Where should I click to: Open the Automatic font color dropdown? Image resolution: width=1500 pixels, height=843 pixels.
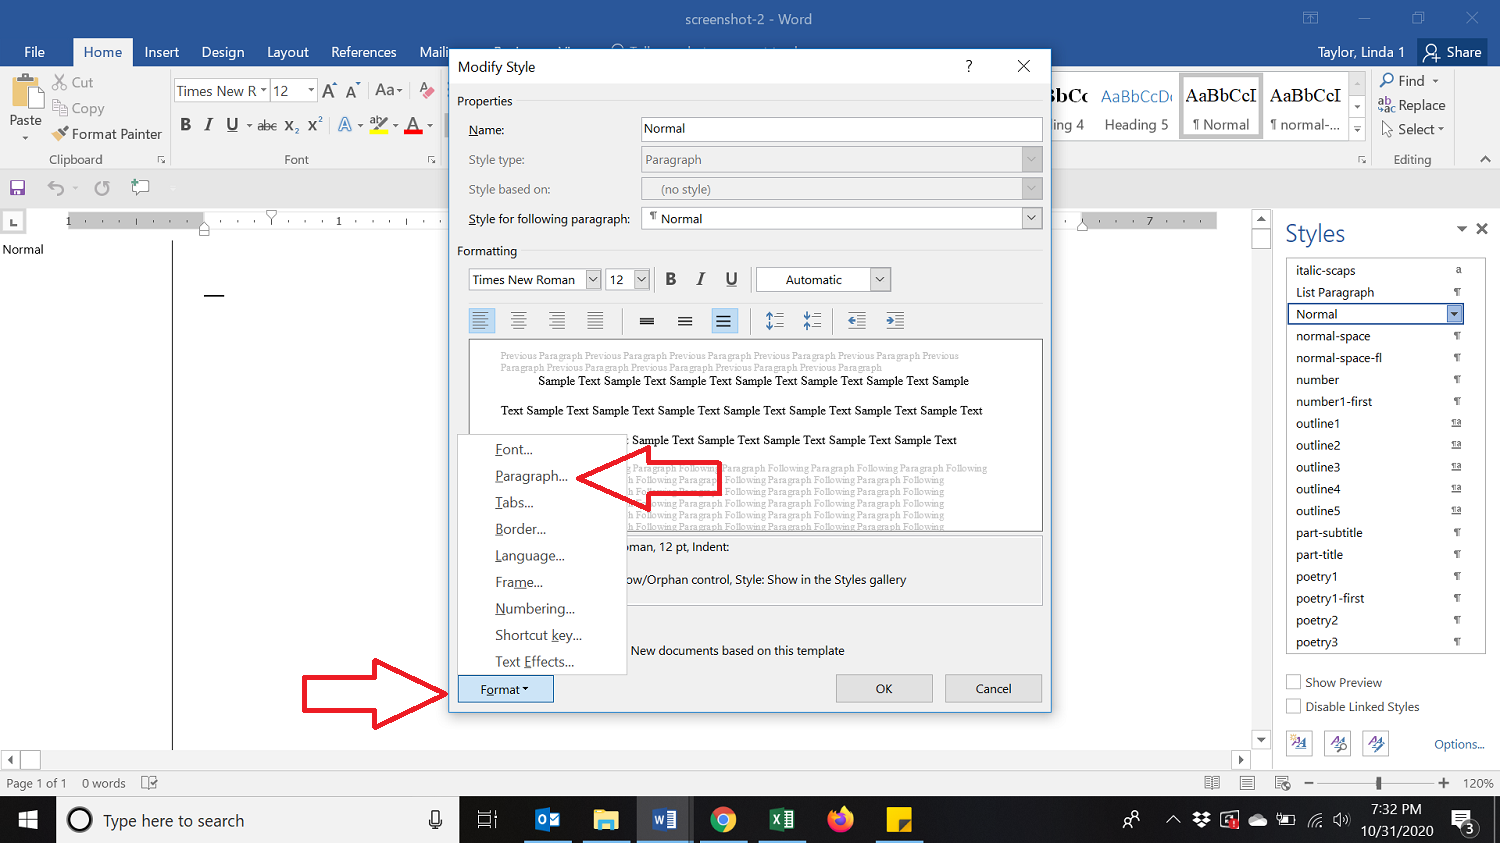coord(880,280)
